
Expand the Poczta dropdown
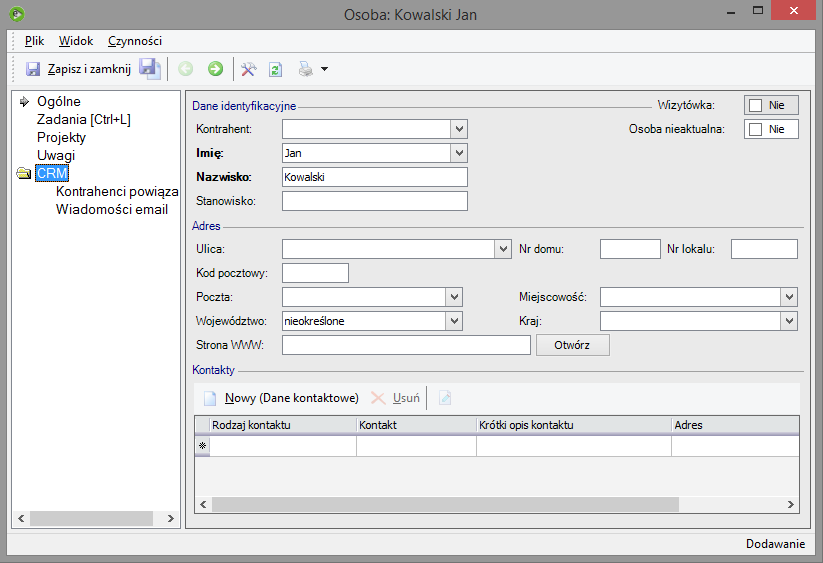454,297
